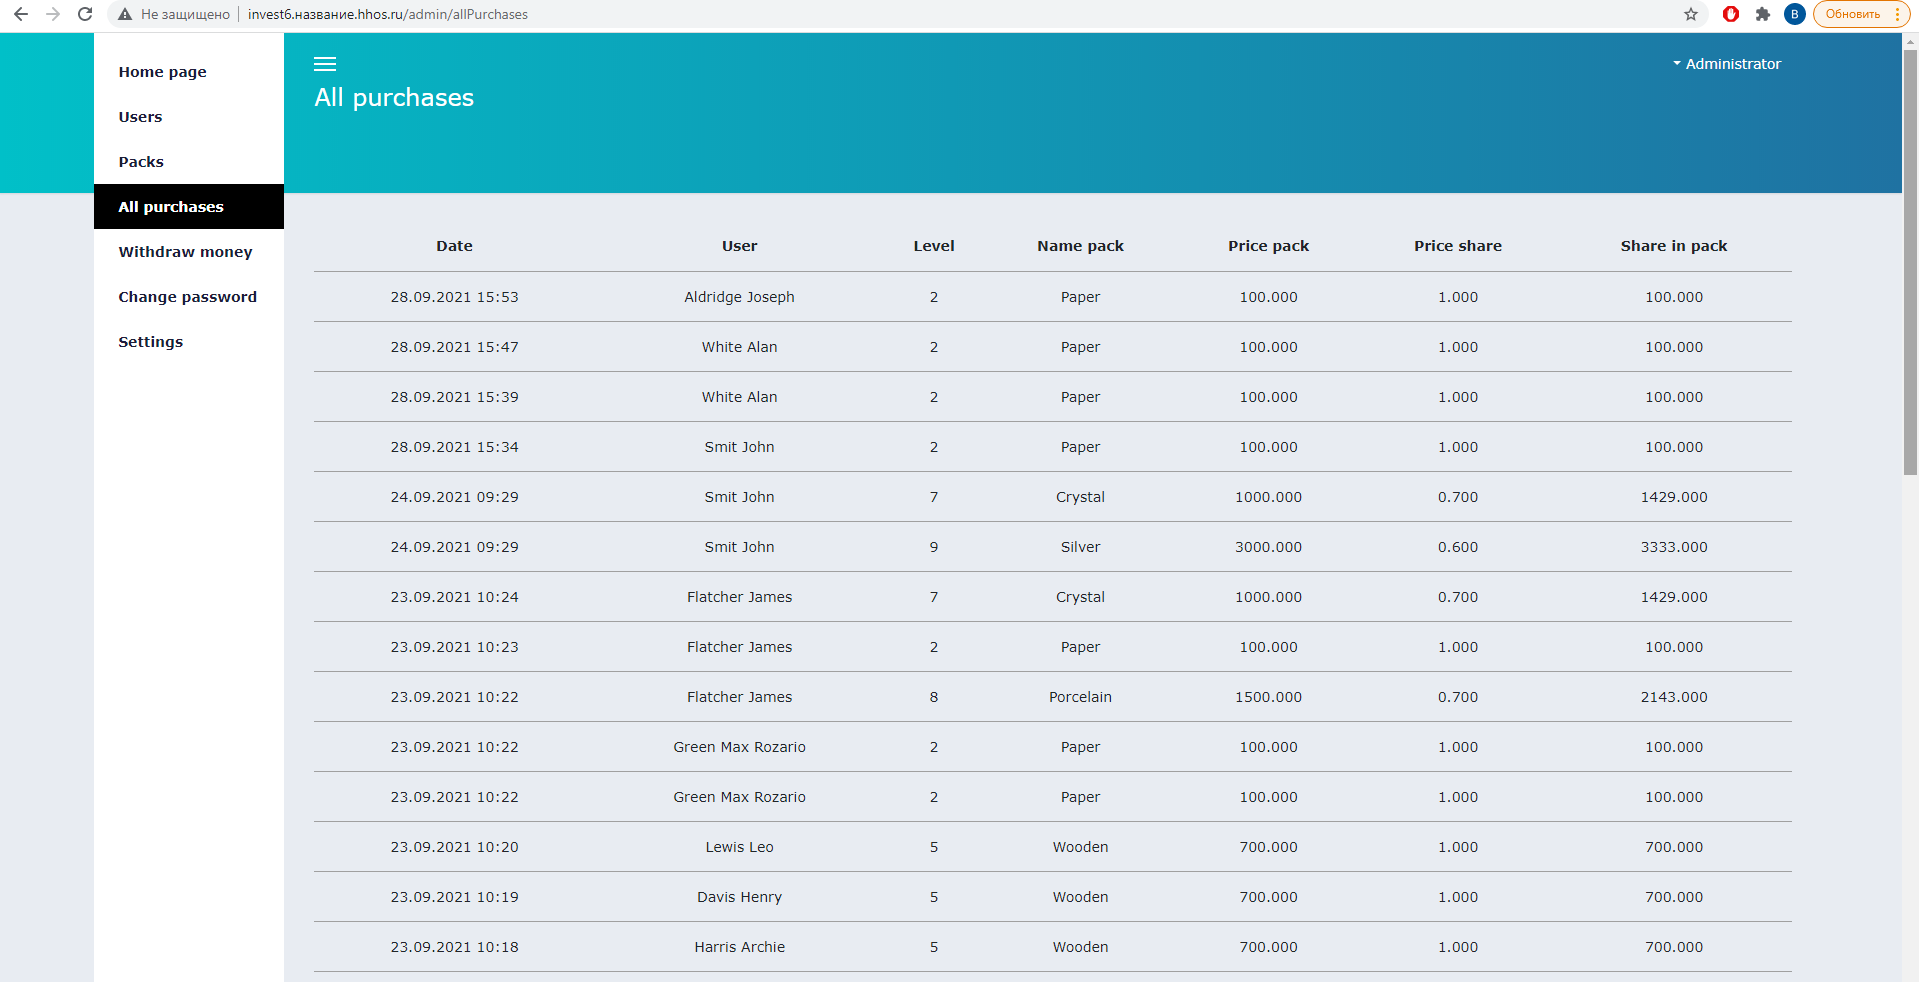Click the Price share column header

(1458, 246)
